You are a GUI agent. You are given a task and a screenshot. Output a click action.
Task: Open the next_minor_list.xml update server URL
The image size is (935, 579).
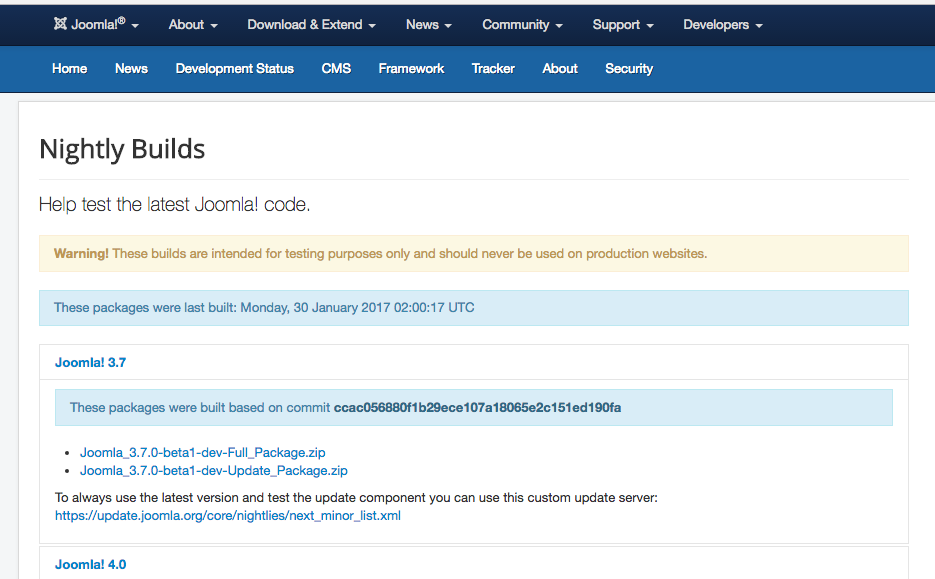click(x=228, y=515)
